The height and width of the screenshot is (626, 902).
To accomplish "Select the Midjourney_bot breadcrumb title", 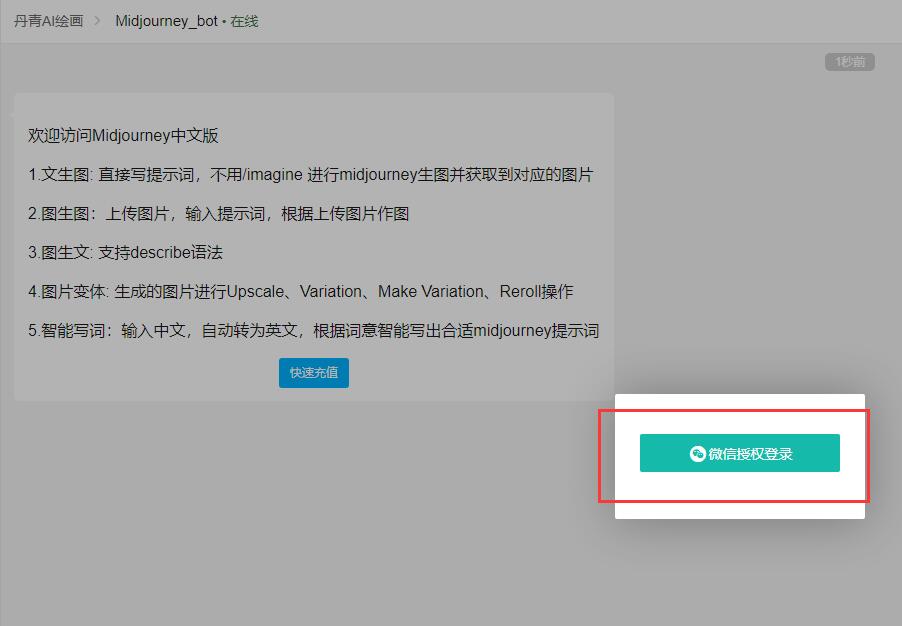I will coord(166,21).
